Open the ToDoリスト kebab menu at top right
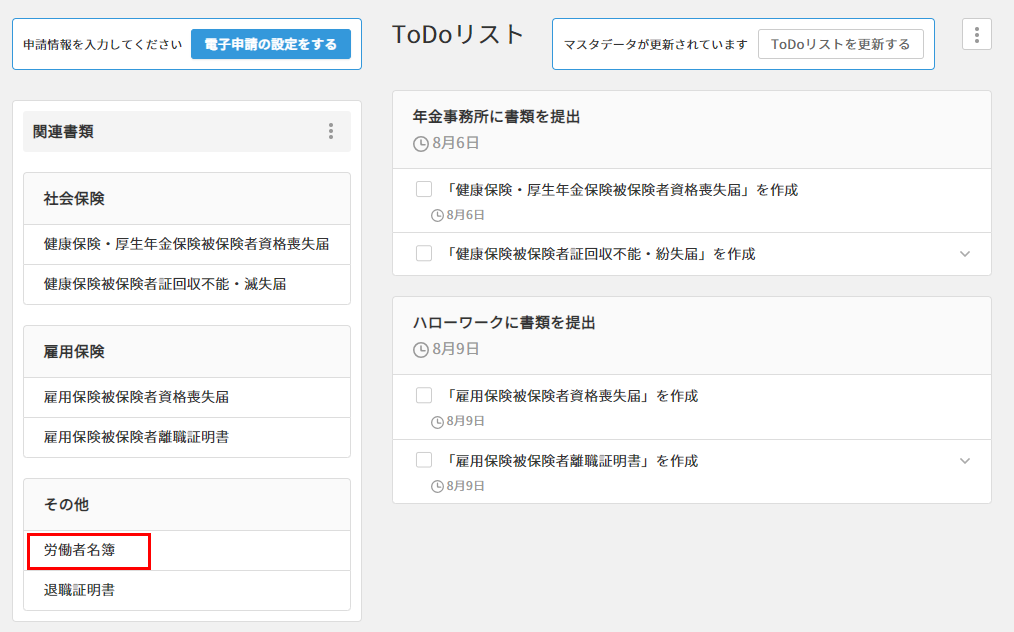 (x=976, y=34)
